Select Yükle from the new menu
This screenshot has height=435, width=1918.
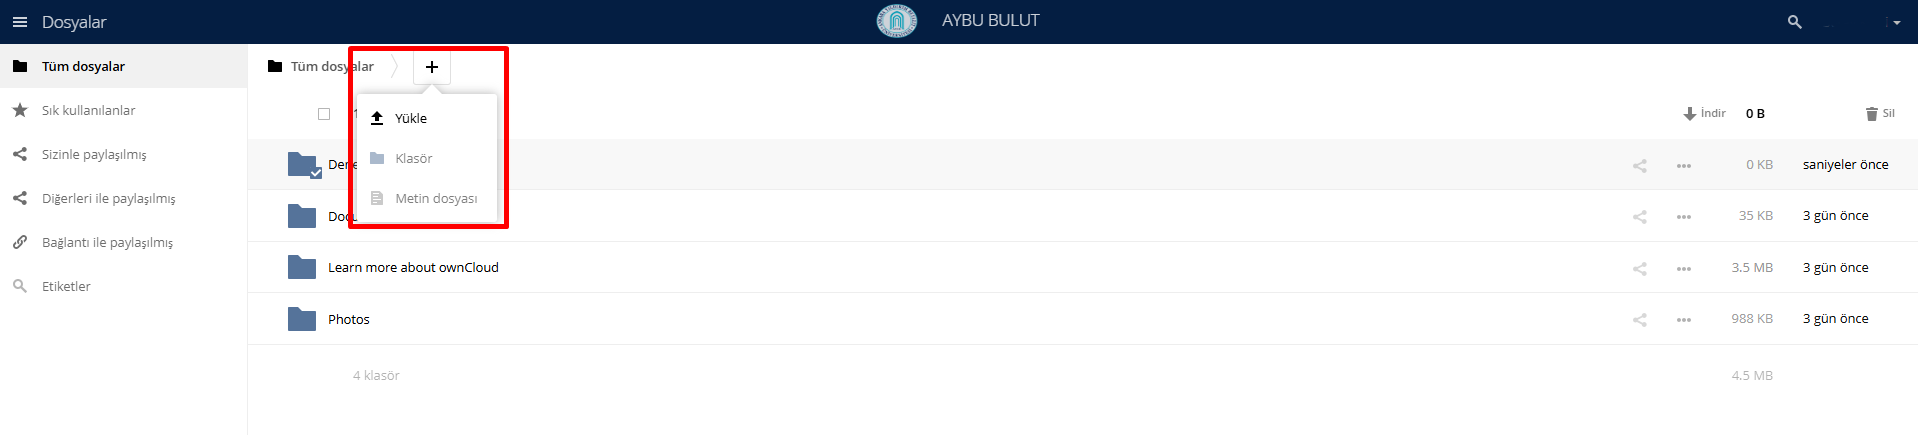(x=410, y=118)
